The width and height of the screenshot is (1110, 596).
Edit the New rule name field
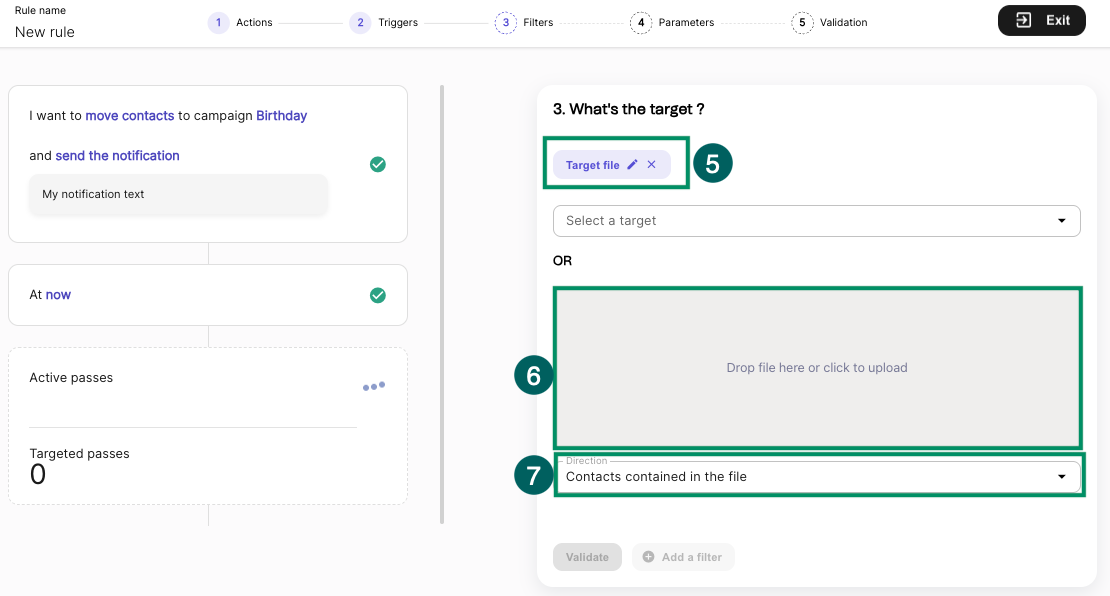45,32
